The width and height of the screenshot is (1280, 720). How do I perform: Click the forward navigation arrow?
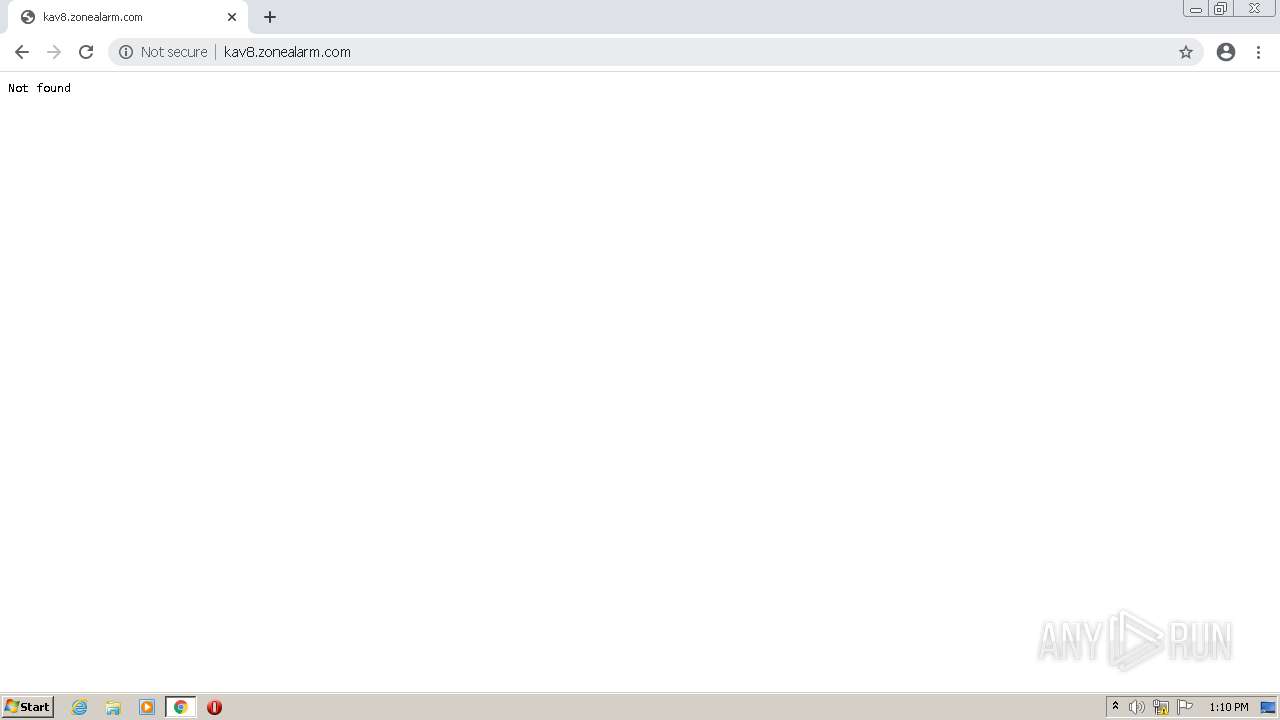point(54,52)
